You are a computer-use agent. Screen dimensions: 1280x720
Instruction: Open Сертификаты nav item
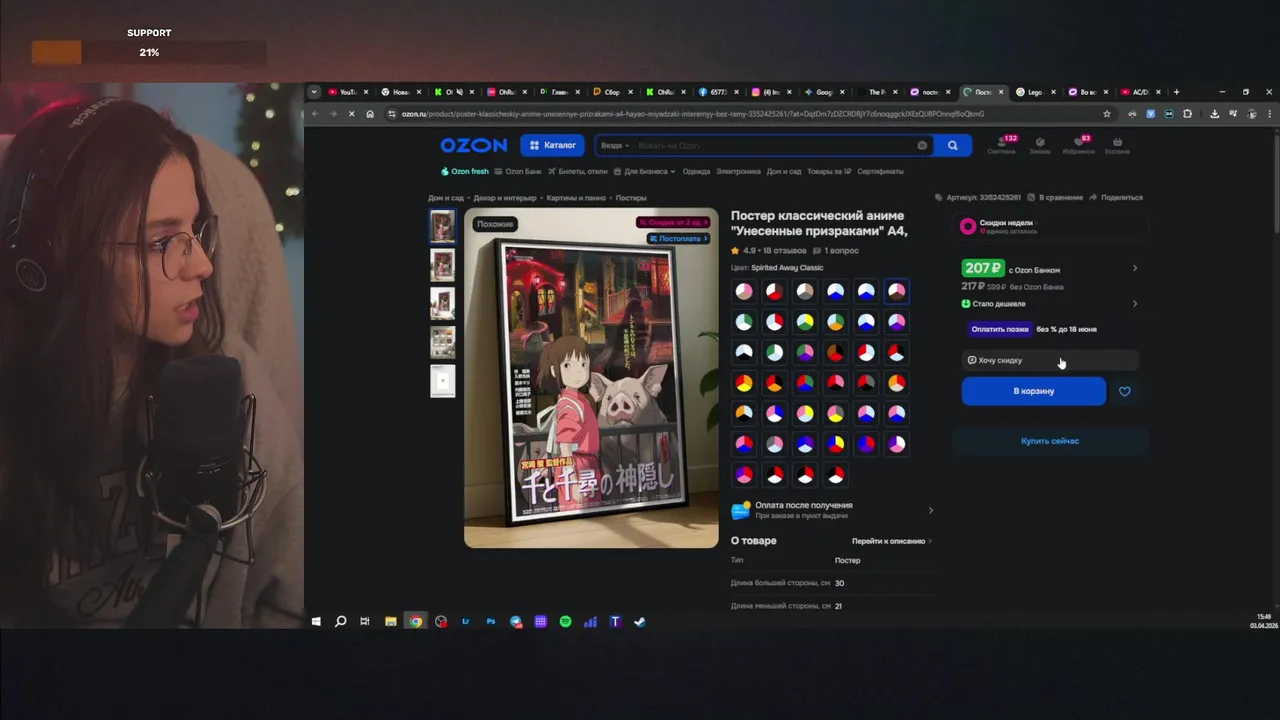880,171
